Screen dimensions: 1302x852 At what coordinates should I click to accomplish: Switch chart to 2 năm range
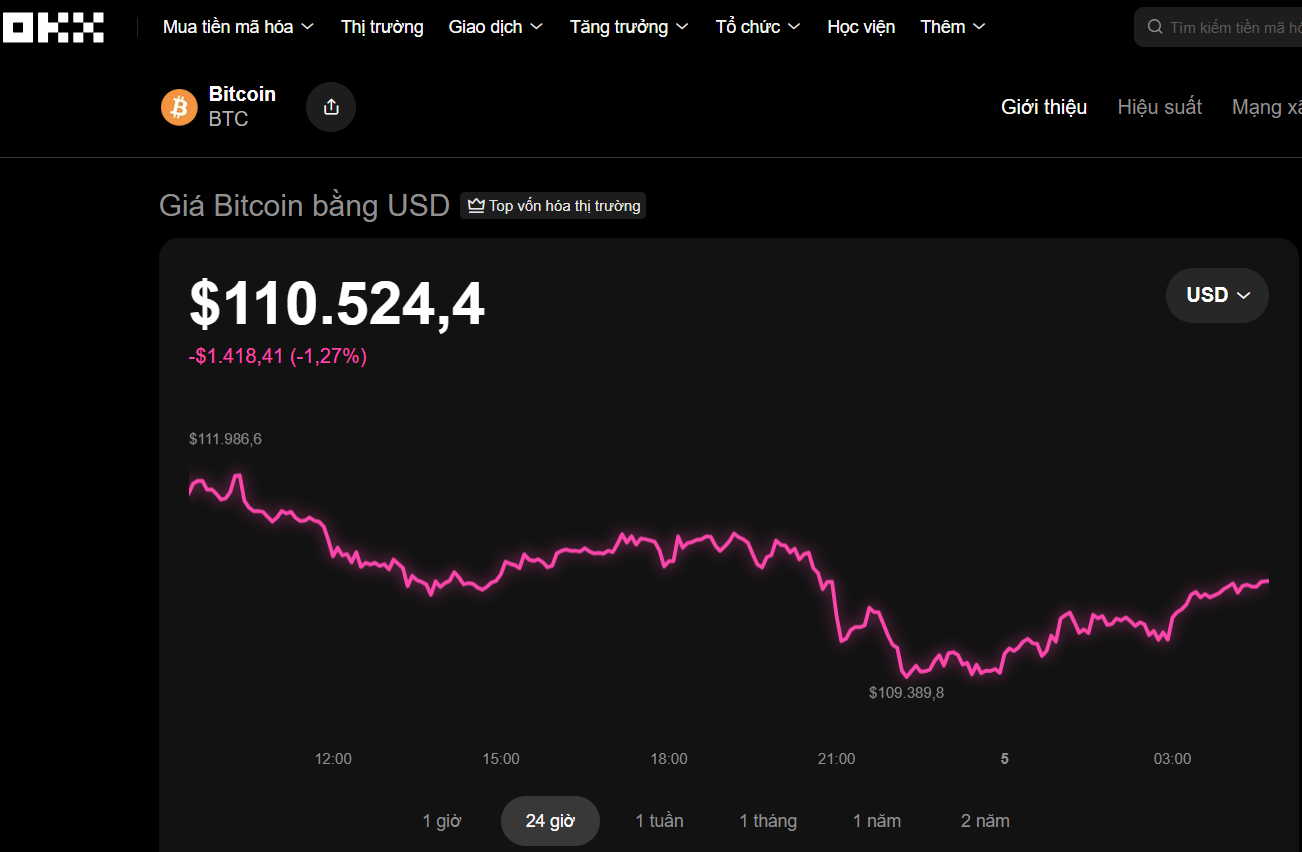pos(985,821)
